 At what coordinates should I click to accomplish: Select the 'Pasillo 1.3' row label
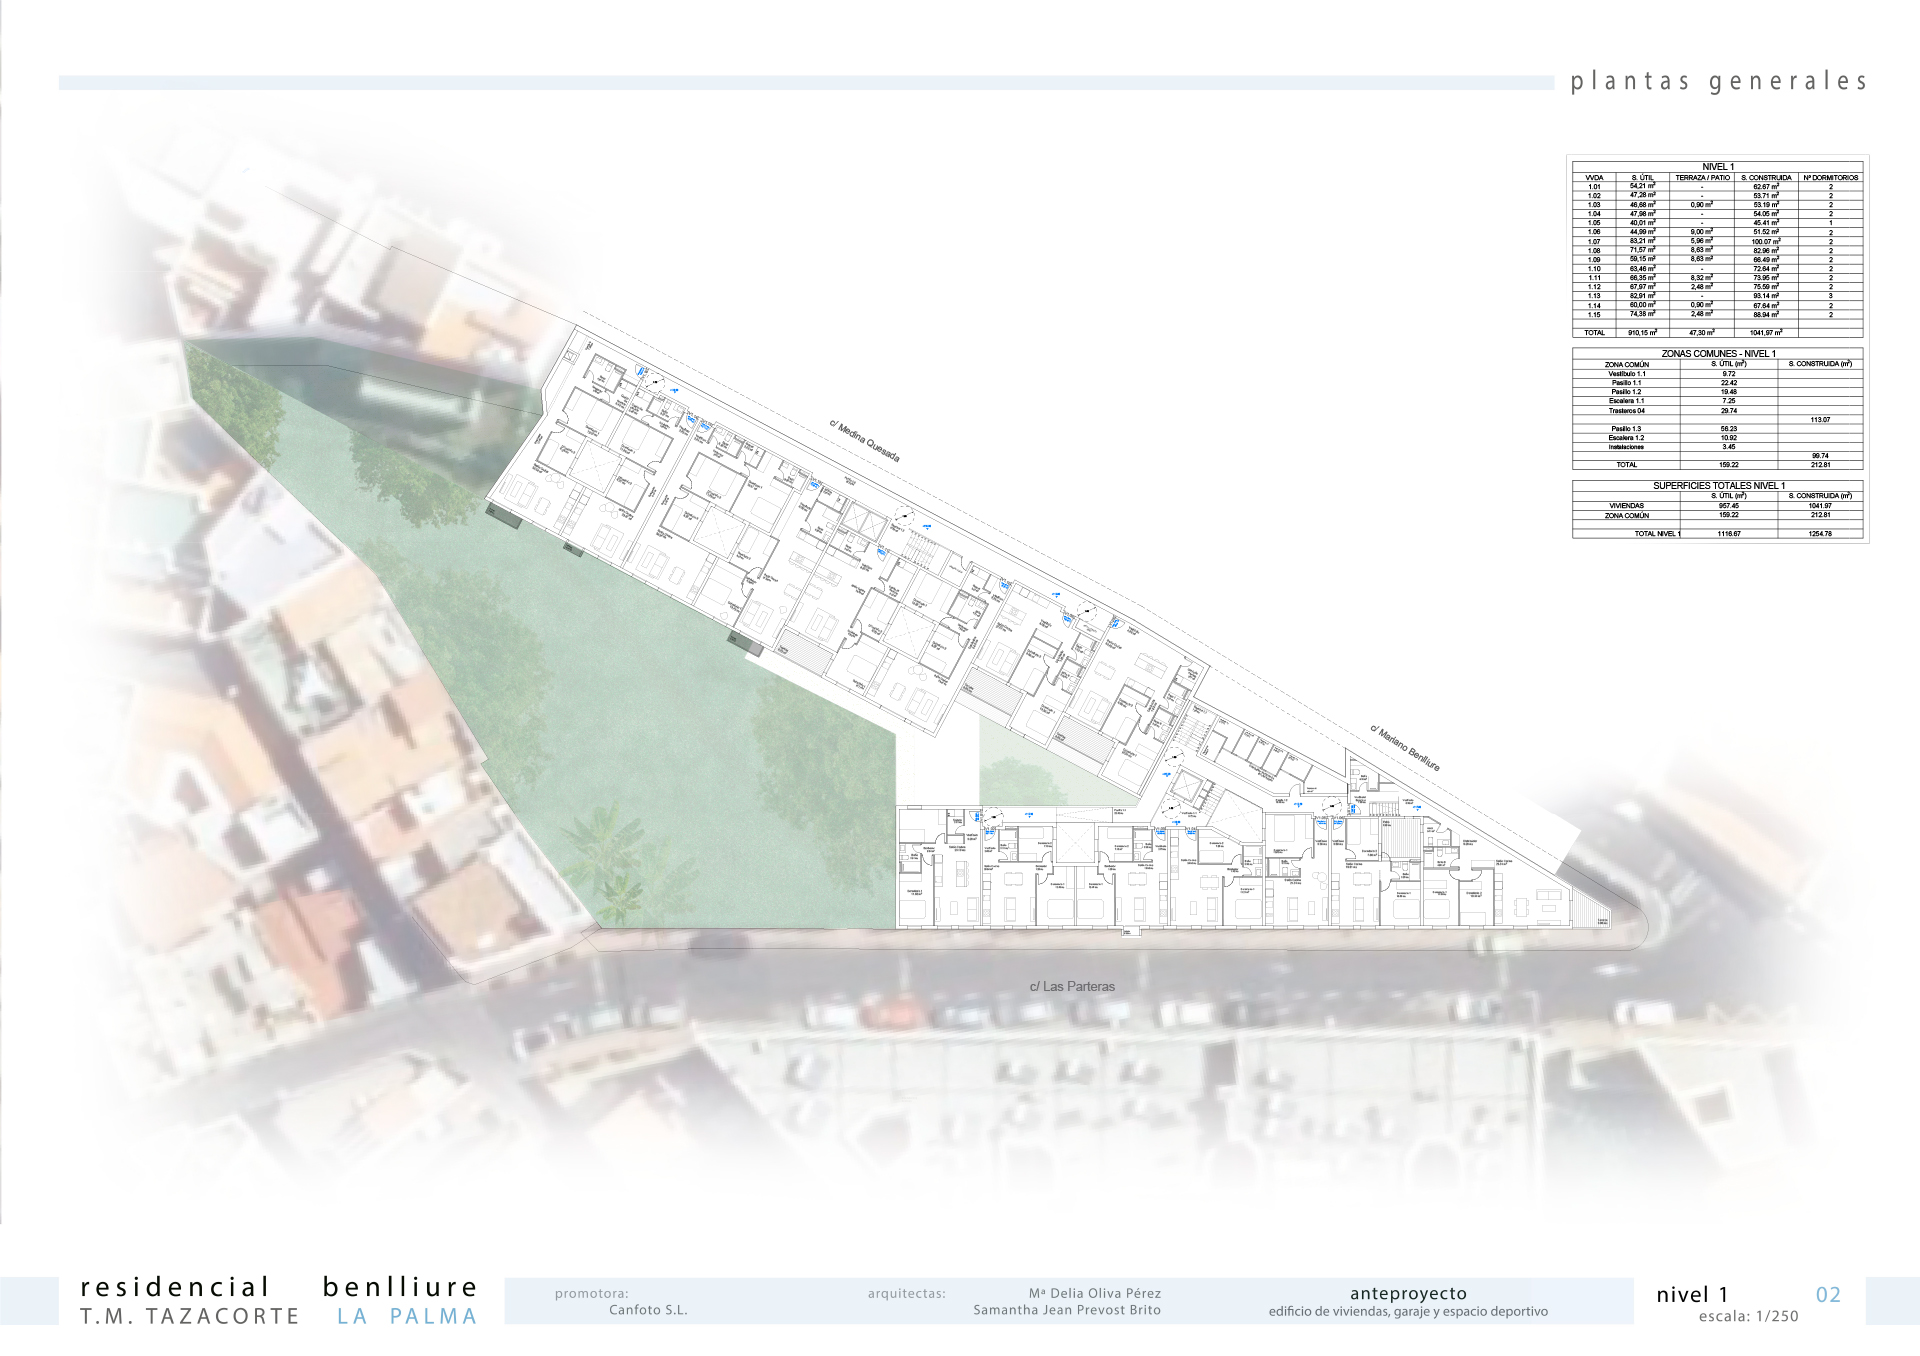pos(1627,429)
